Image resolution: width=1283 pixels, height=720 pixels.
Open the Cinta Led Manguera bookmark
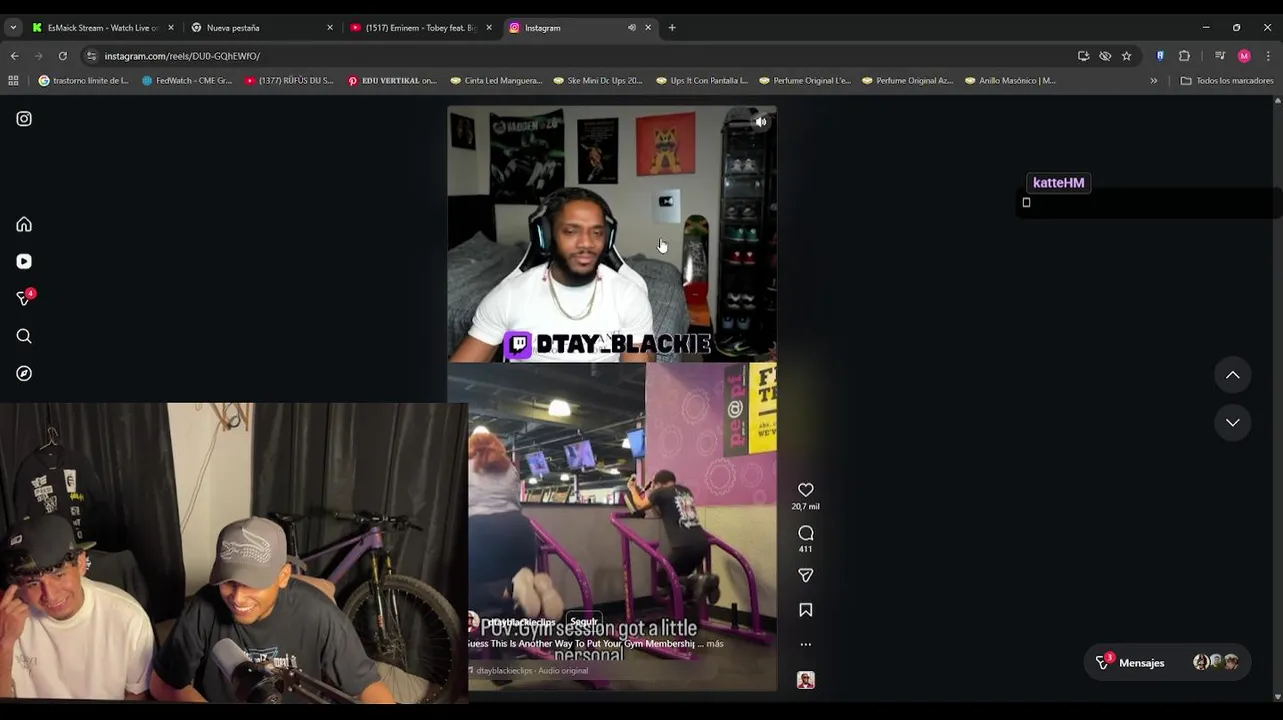[496, 81]
